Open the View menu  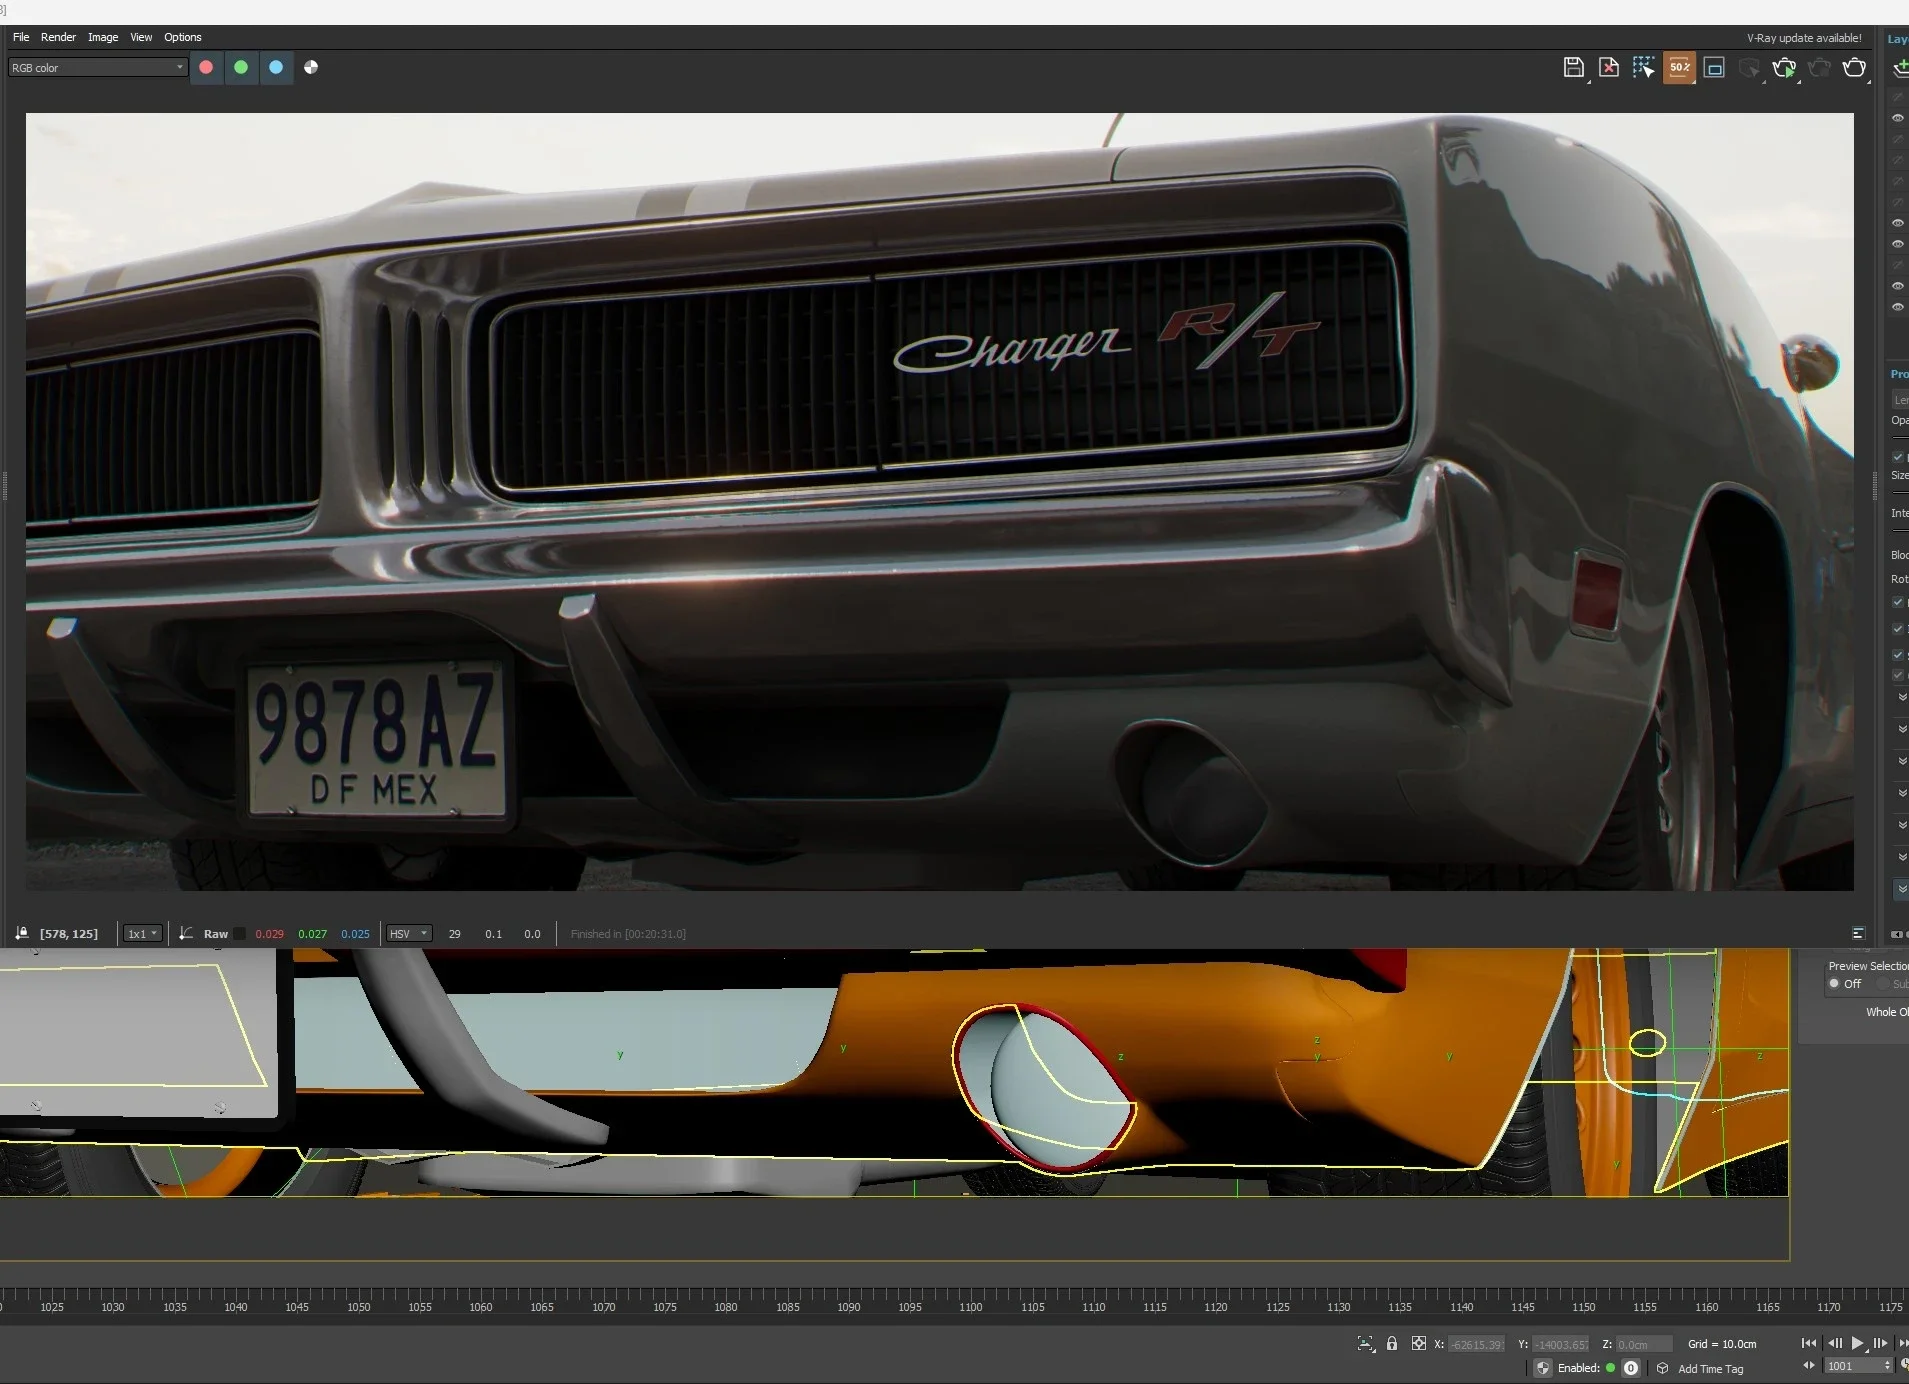point(141,37)
